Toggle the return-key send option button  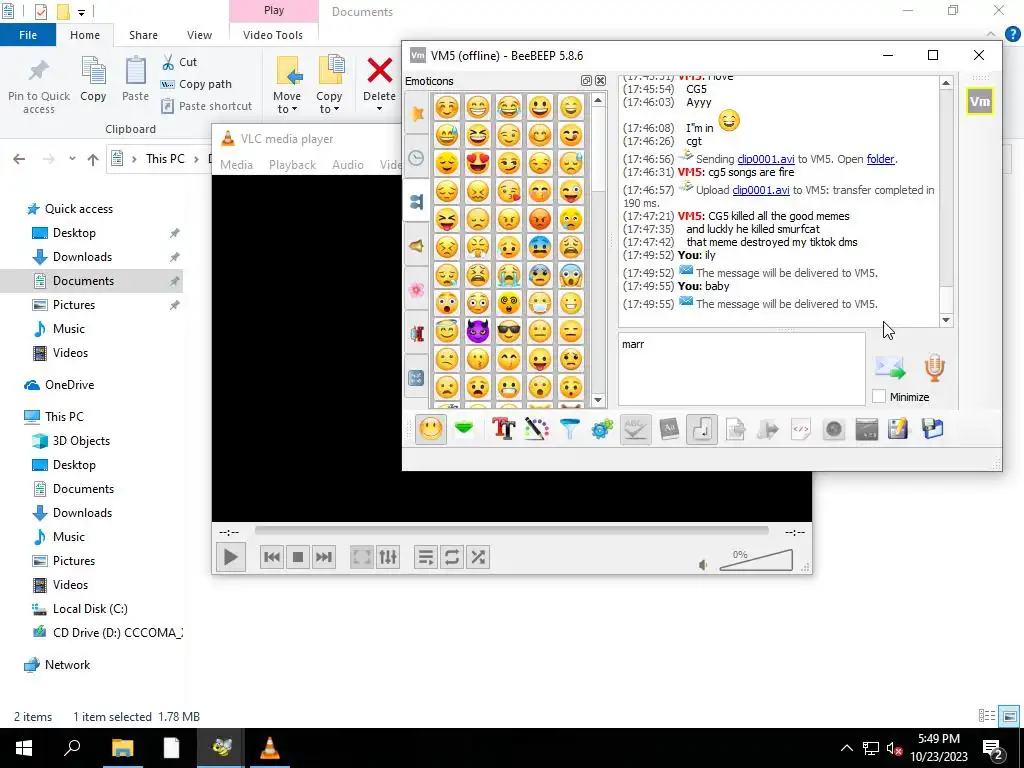702,429
